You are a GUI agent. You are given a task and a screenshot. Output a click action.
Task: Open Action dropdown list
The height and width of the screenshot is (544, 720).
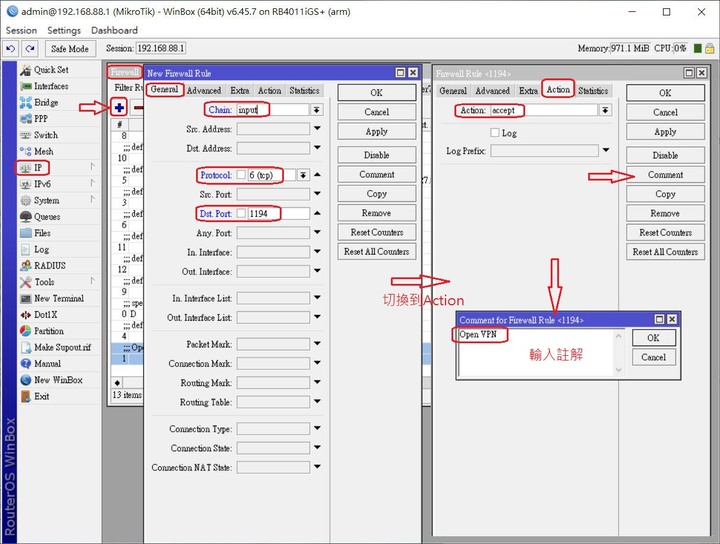[606, 110]
